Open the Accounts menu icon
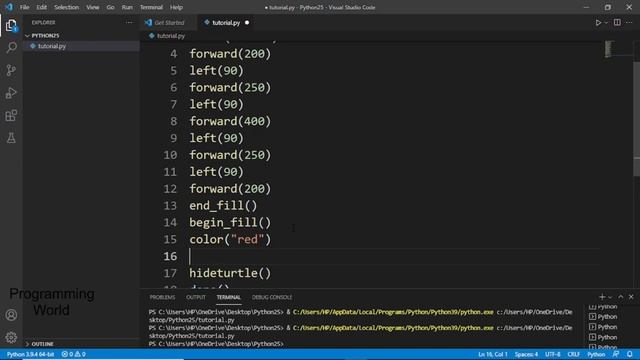This screenshot has height=360, width=640. 11,315
